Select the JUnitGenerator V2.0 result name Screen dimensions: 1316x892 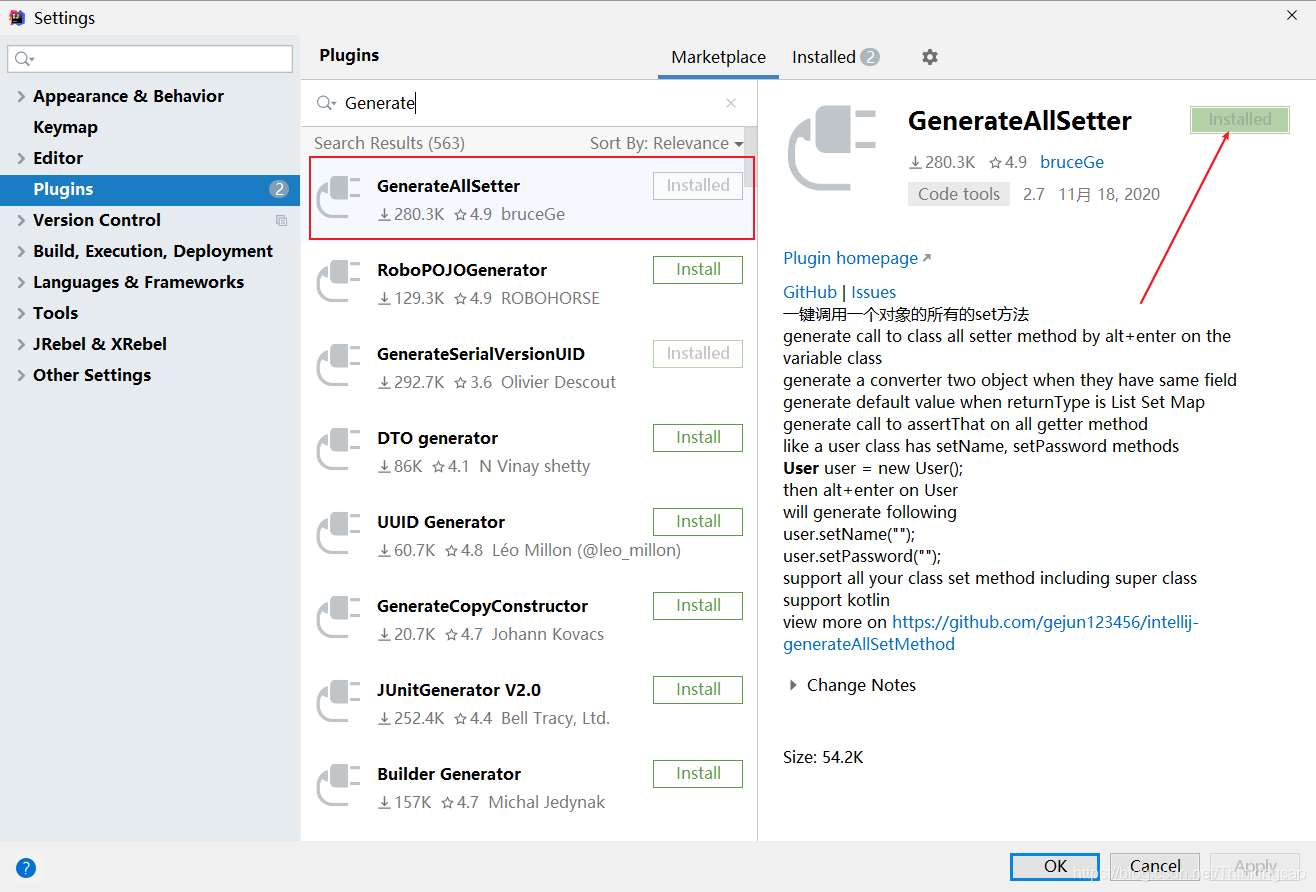(x=459, y=690)
